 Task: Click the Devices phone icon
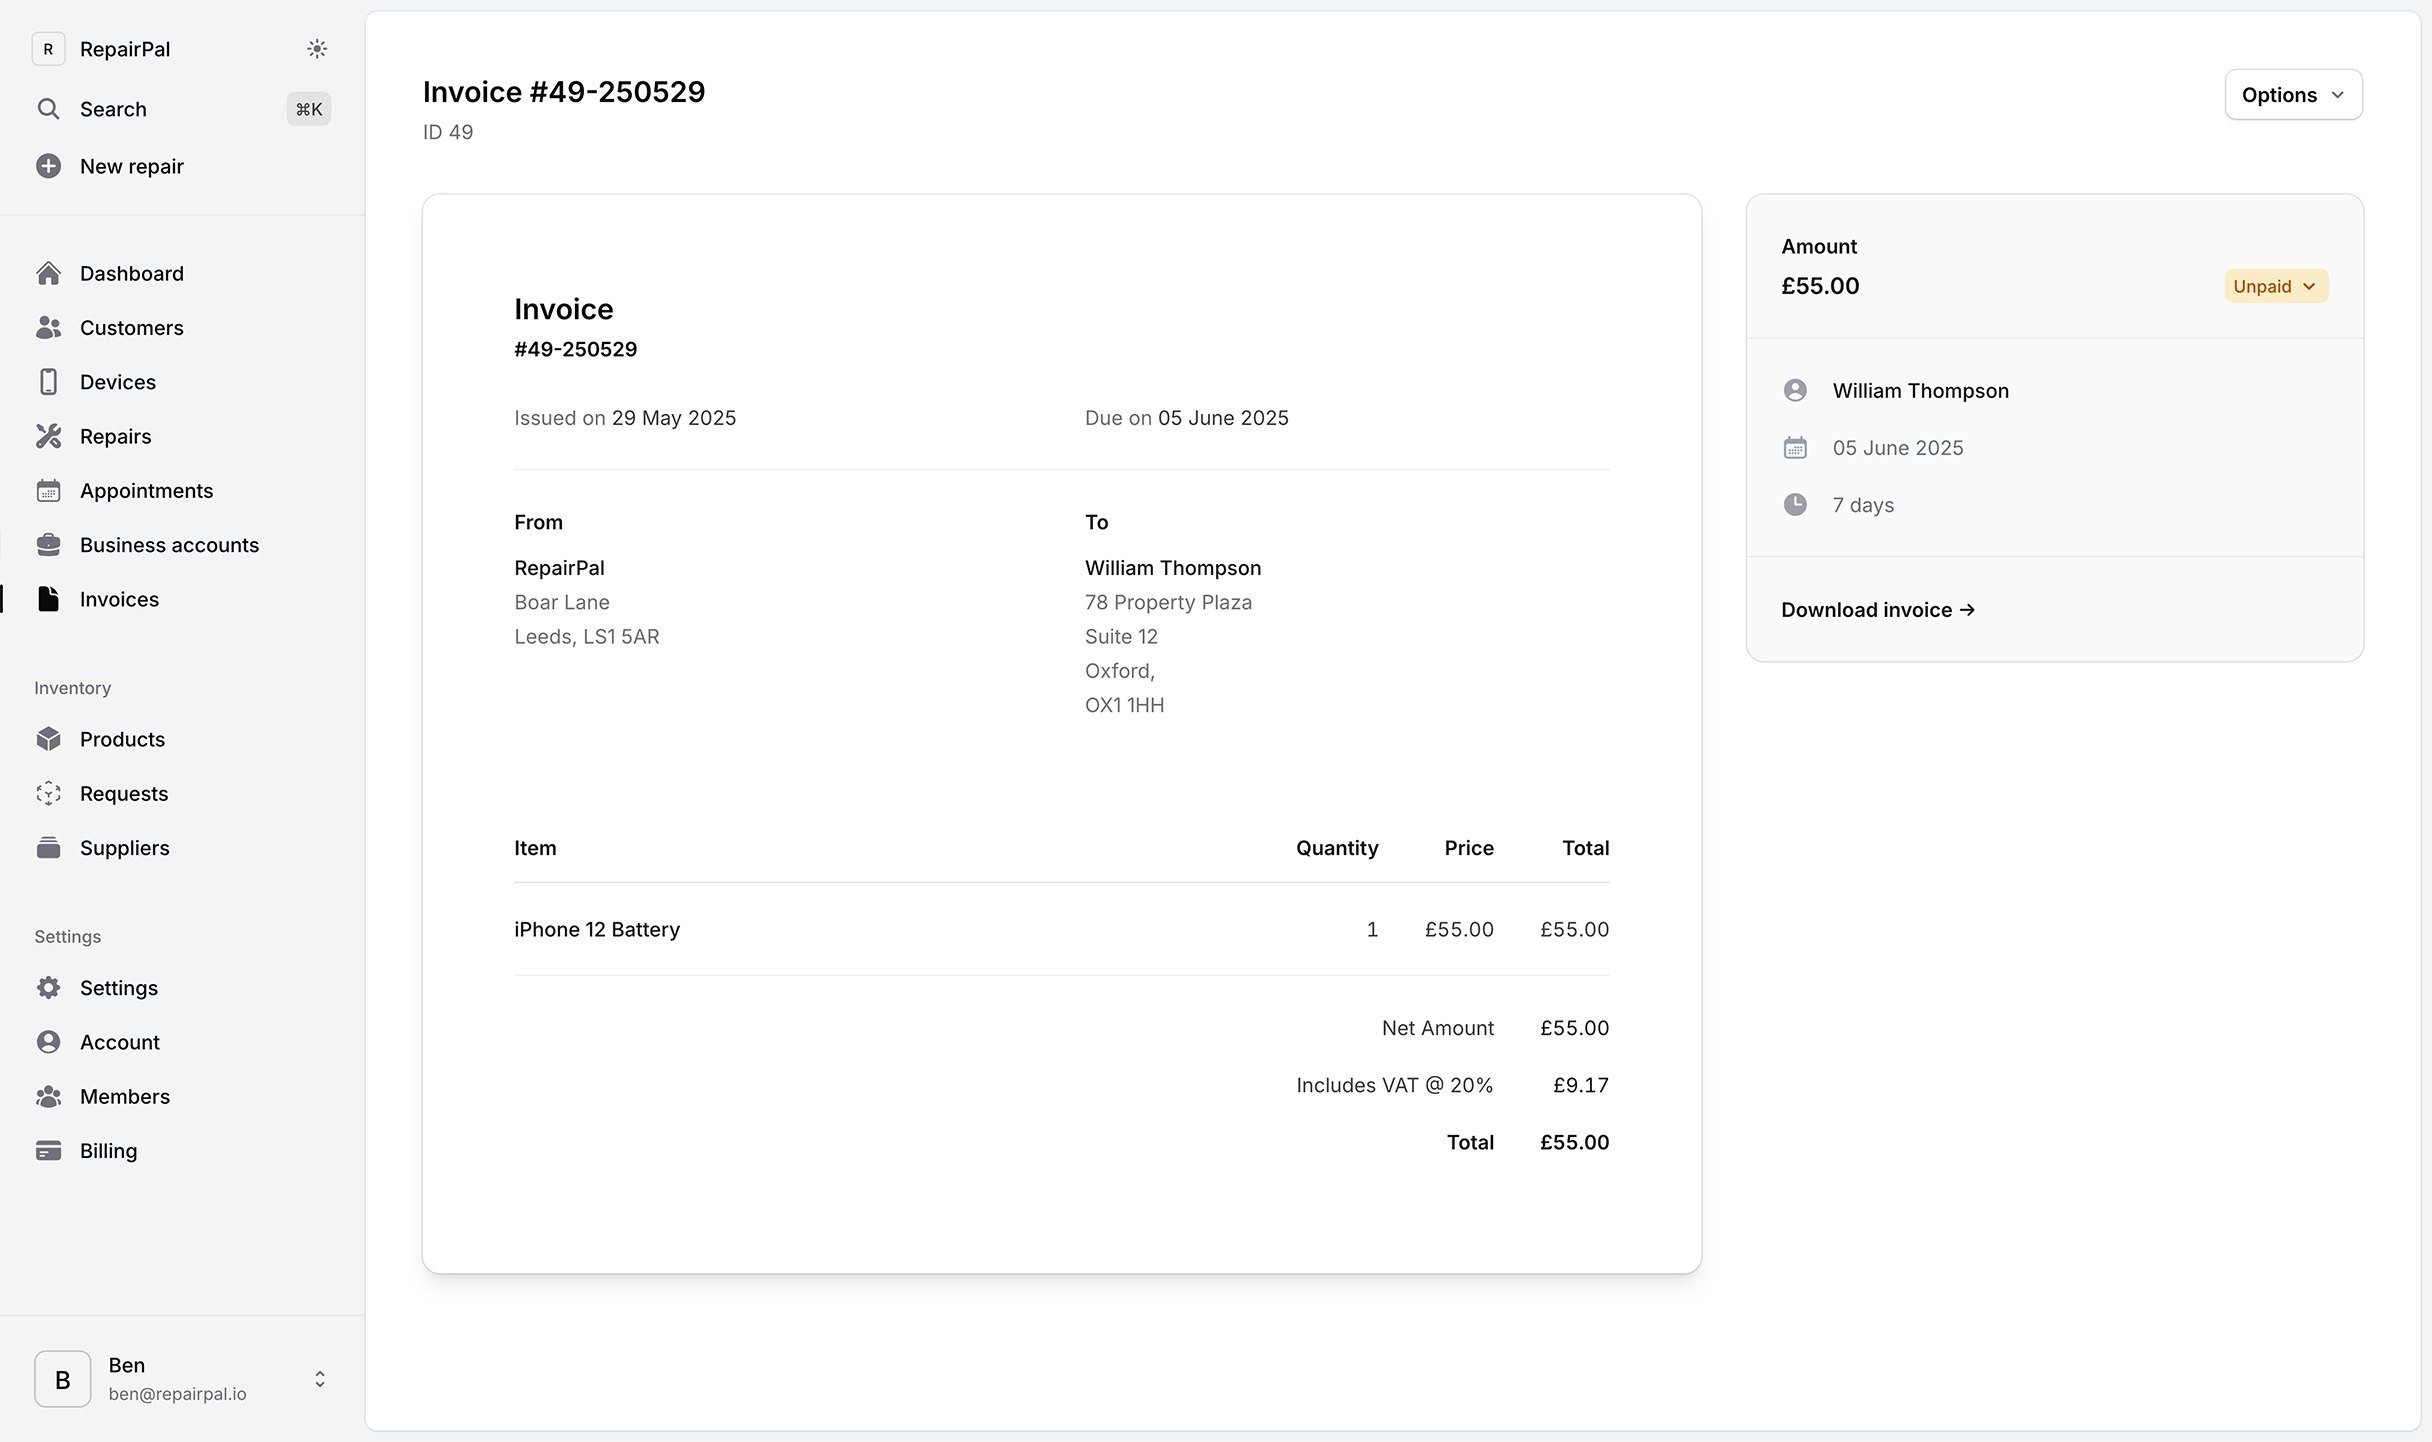point(48,382)
